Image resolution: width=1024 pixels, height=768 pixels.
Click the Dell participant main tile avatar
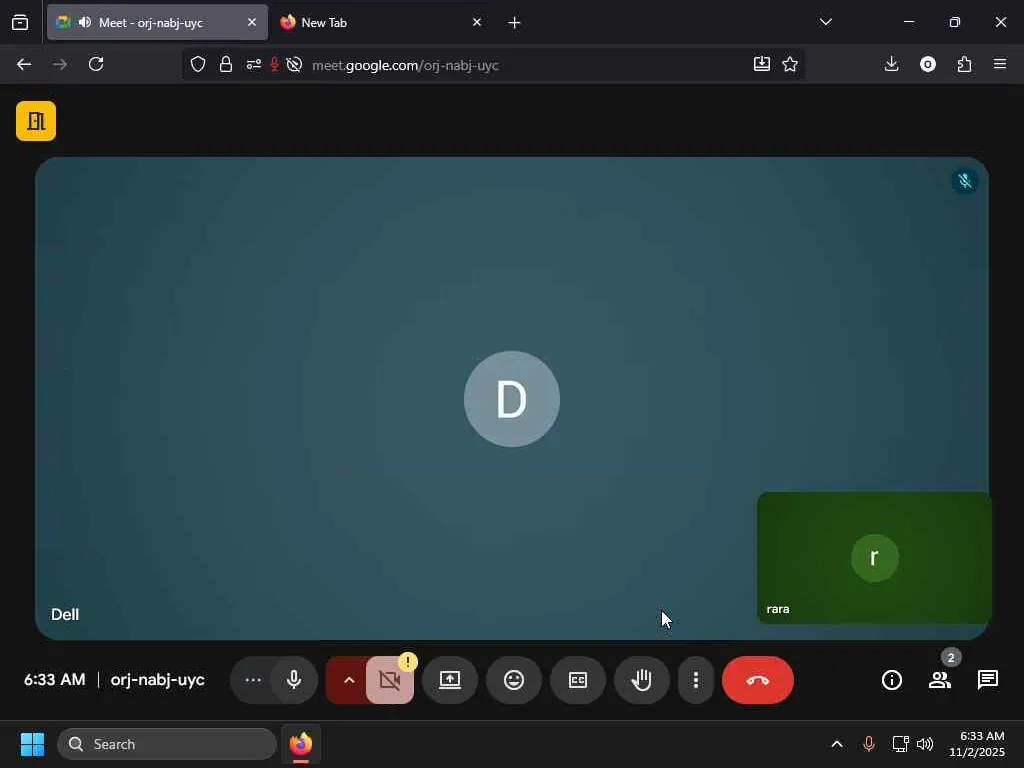pyautogui.click(x=511, y=399)
